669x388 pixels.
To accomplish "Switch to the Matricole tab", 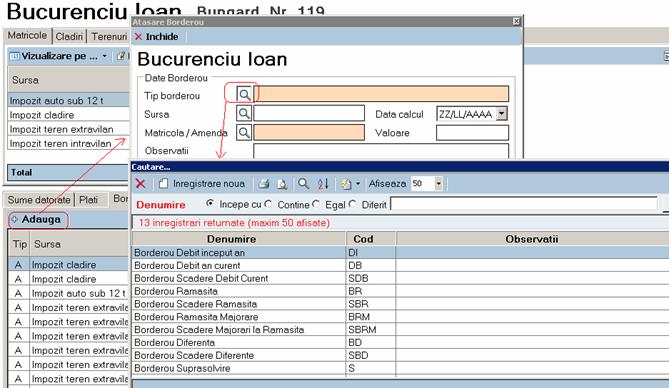I will (x=27, y=35).
